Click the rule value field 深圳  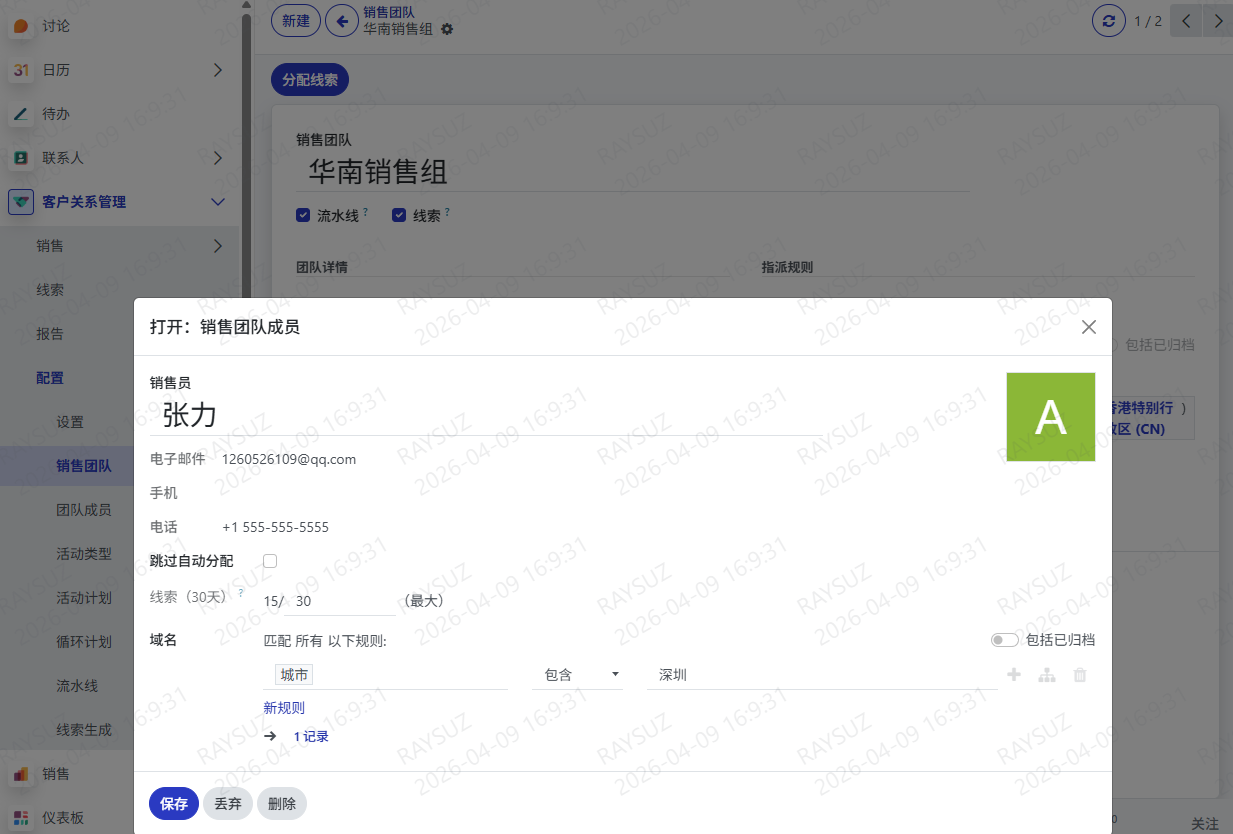pyautogui.click(x=822, y=675)
